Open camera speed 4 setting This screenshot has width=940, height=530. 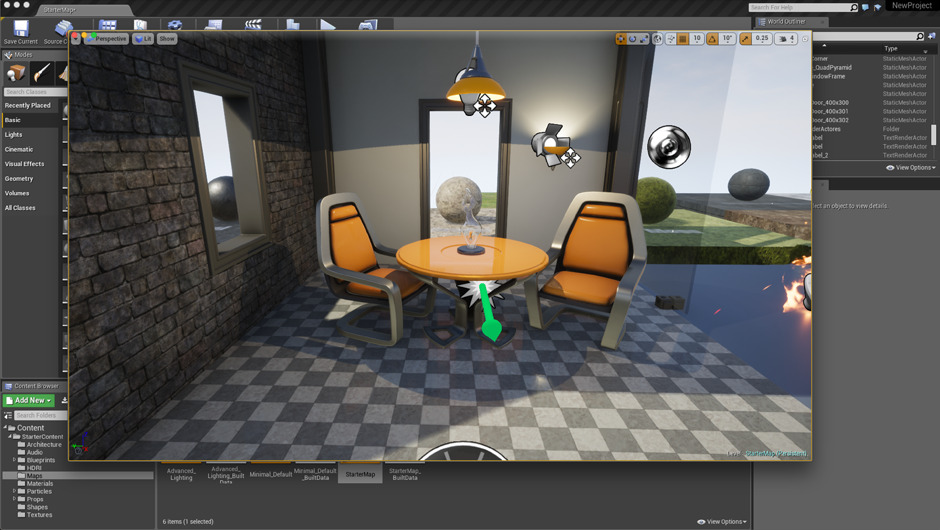[x=787, y=38]
